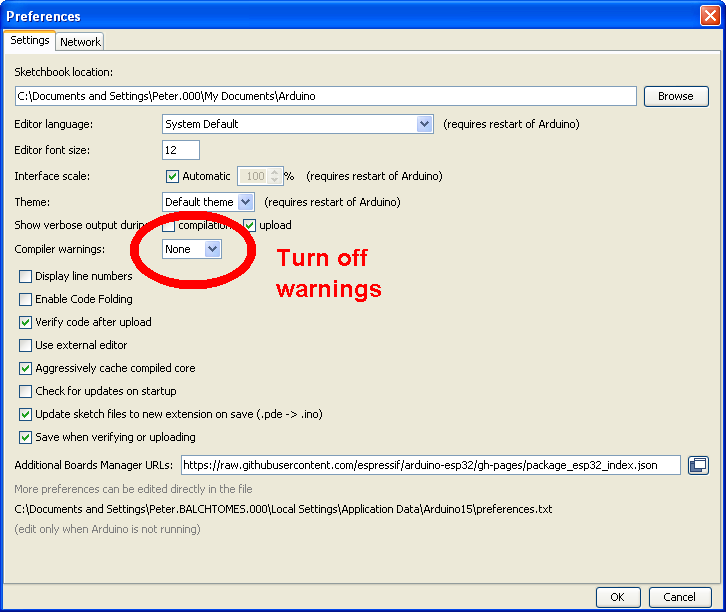Viewport: 726px width, 612px height.
Task: Select the Settings tab
Action: tap(30, 40)
